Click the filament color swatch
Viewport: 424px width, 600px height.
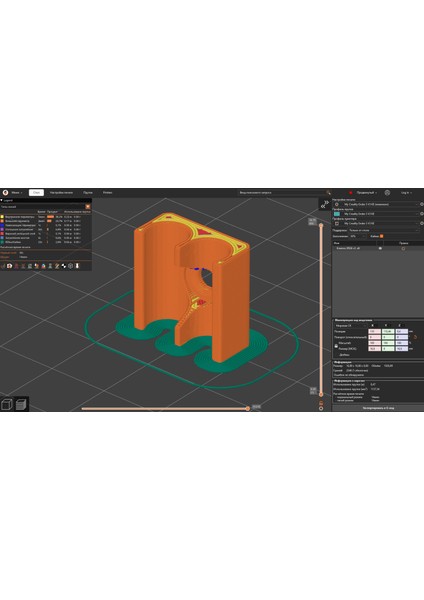coord(337,214)
